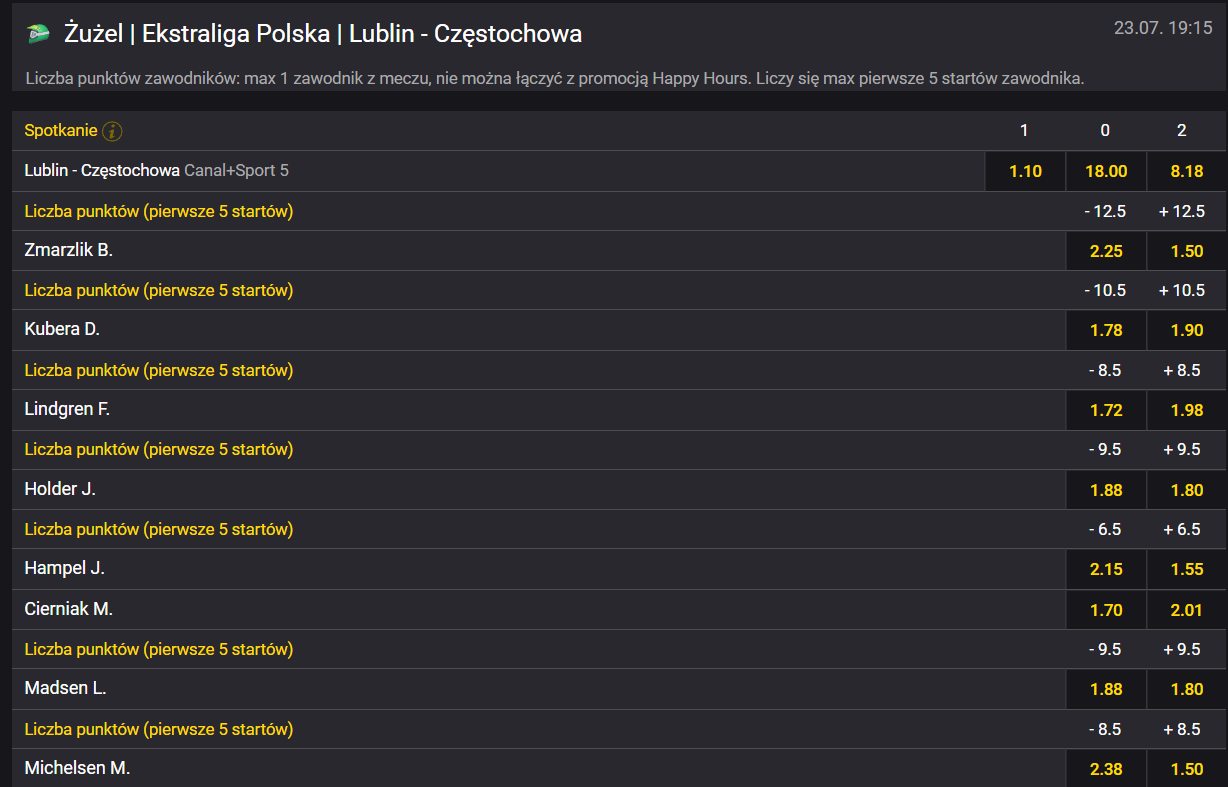The height and width of the screenshot is (787, 1228).
Task: Click the speedway helmet icon in header
Action: (x=38, y=34)
